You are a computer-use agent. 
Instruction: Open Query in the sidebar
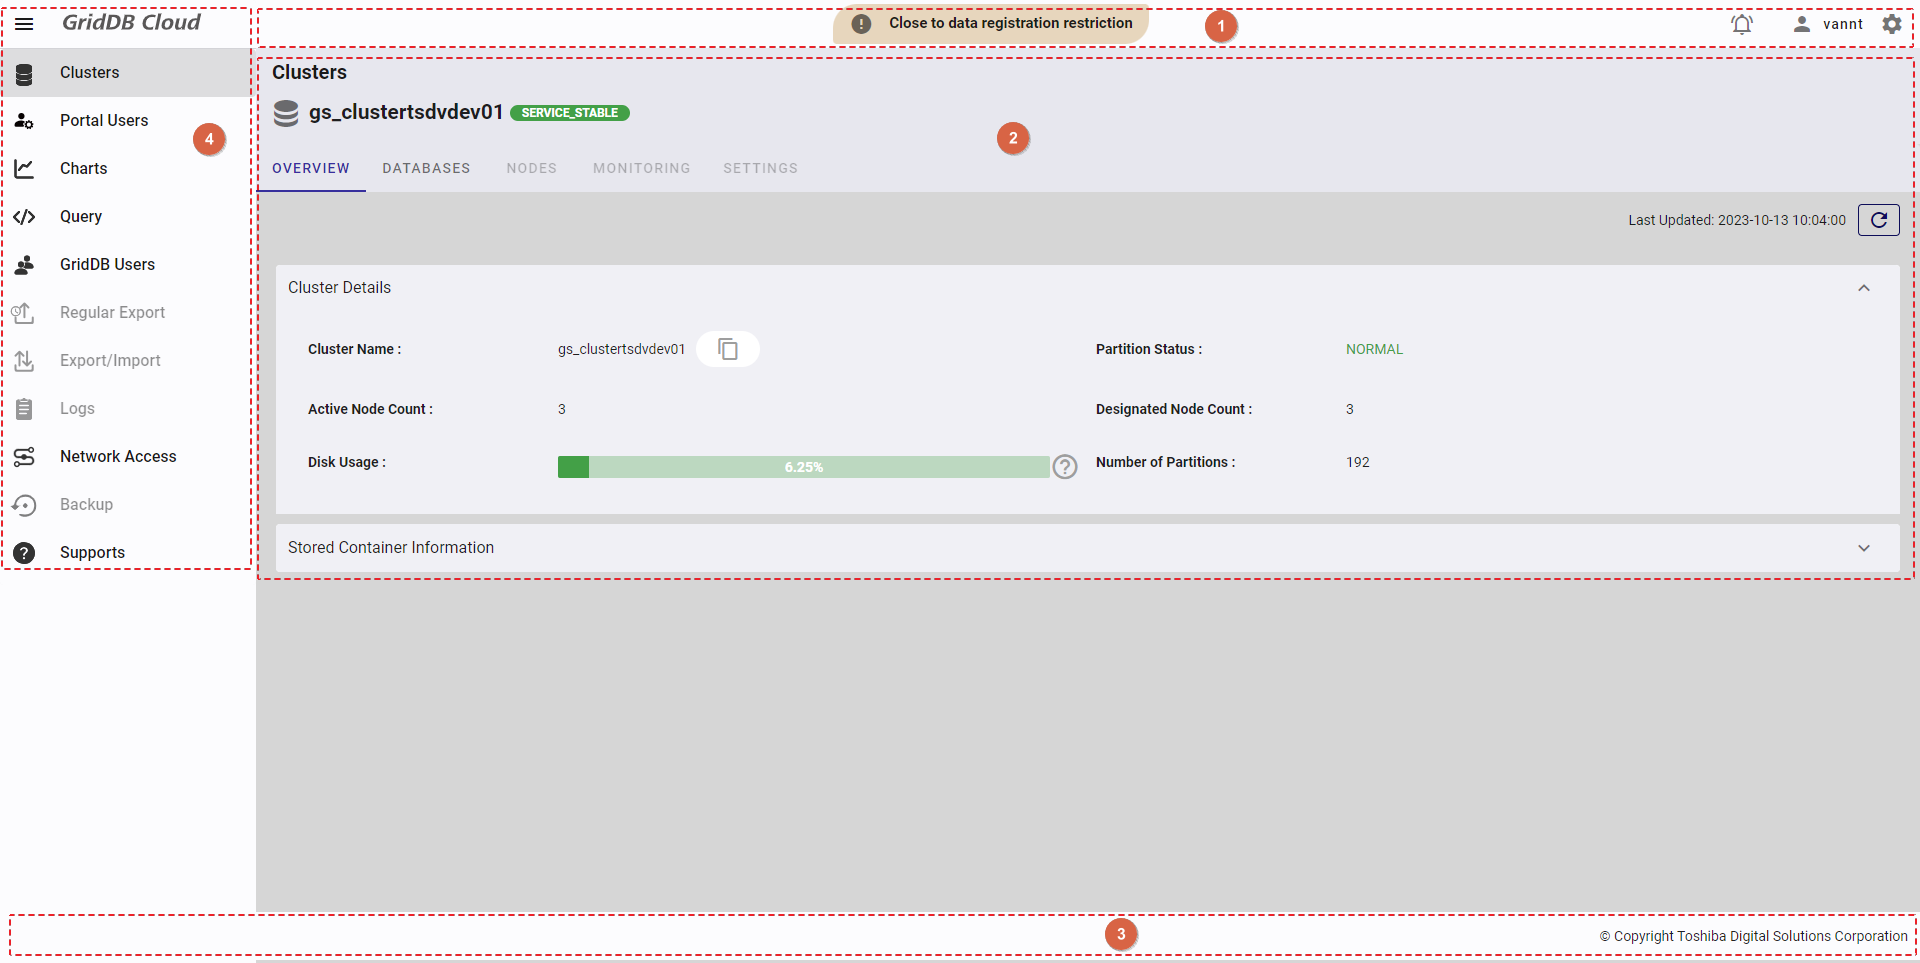[x=127, y=217]
